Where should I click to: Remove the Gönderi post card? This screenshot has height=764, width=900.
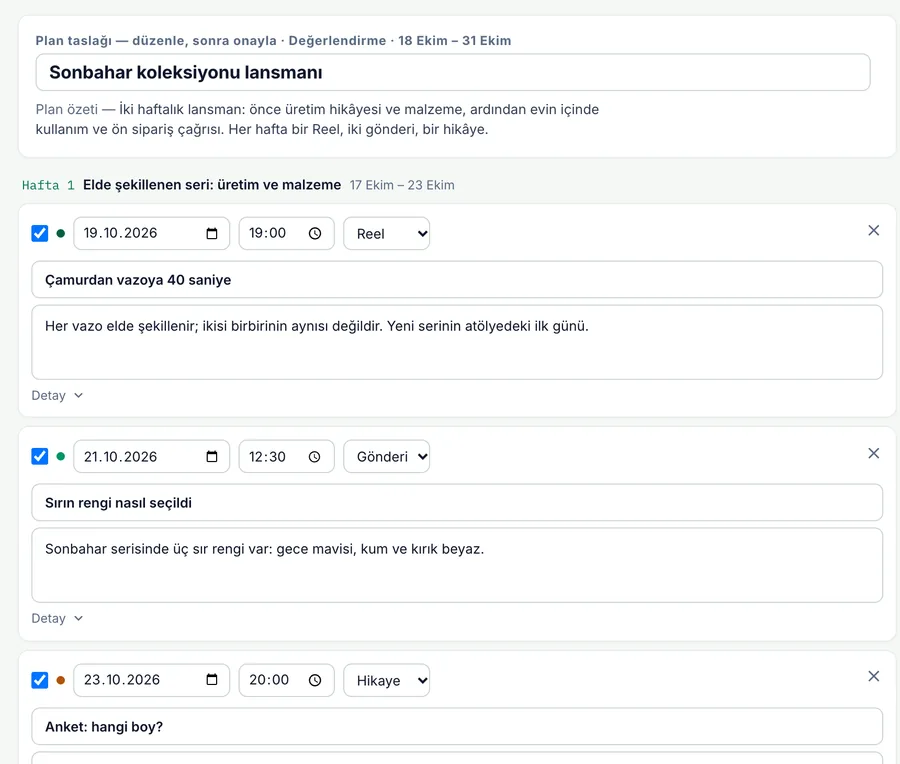pos(874,453)
